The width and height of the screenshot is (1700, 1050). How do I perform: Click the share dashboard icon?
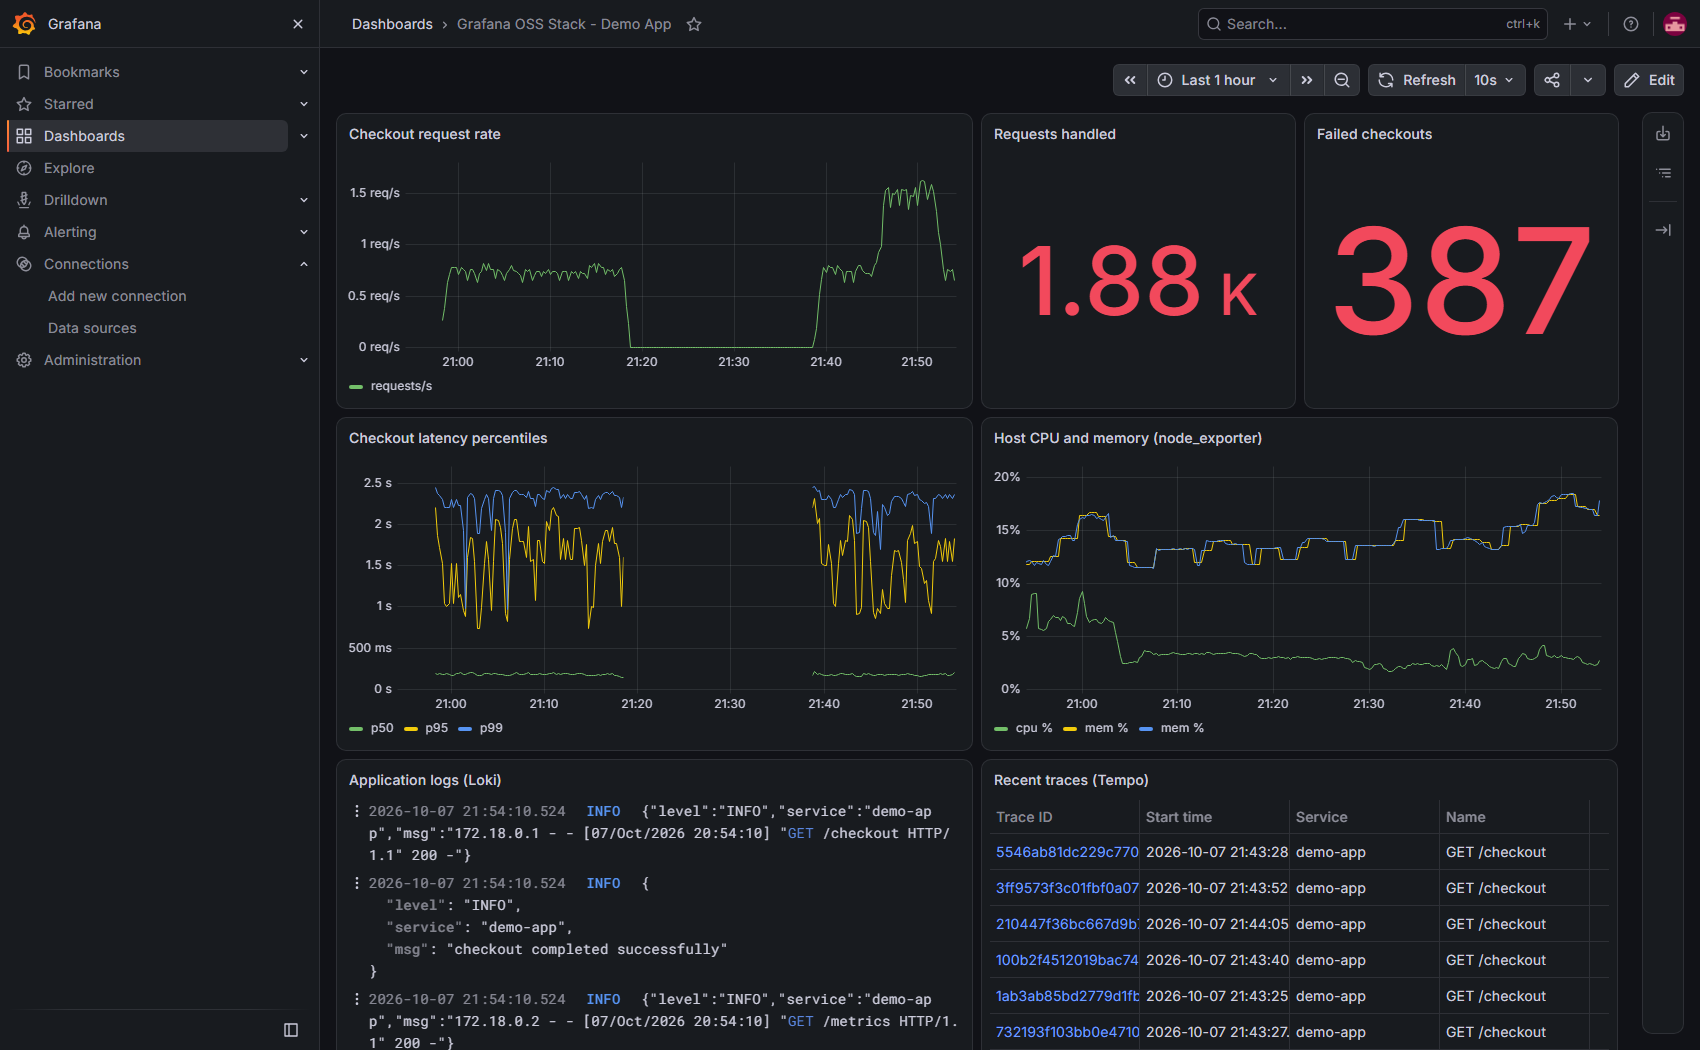coord(1552,80)
